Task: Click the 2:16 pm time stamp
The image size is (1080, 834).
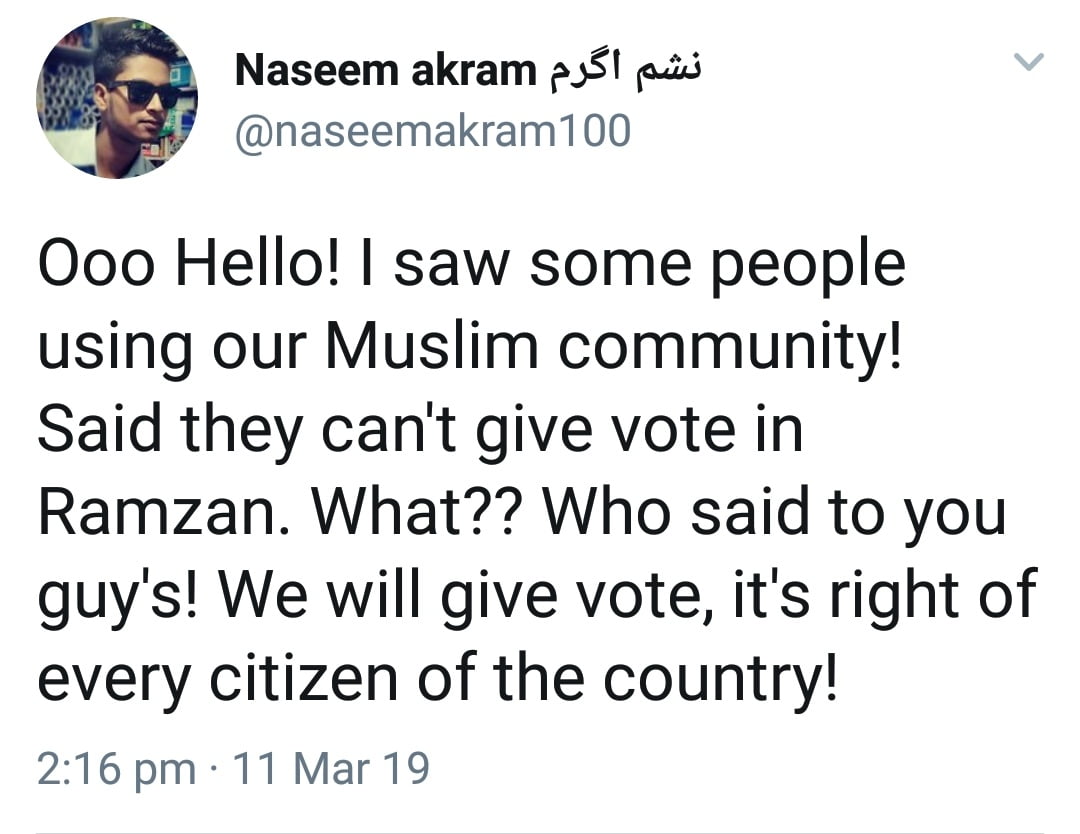Action: tap(116, 769)
